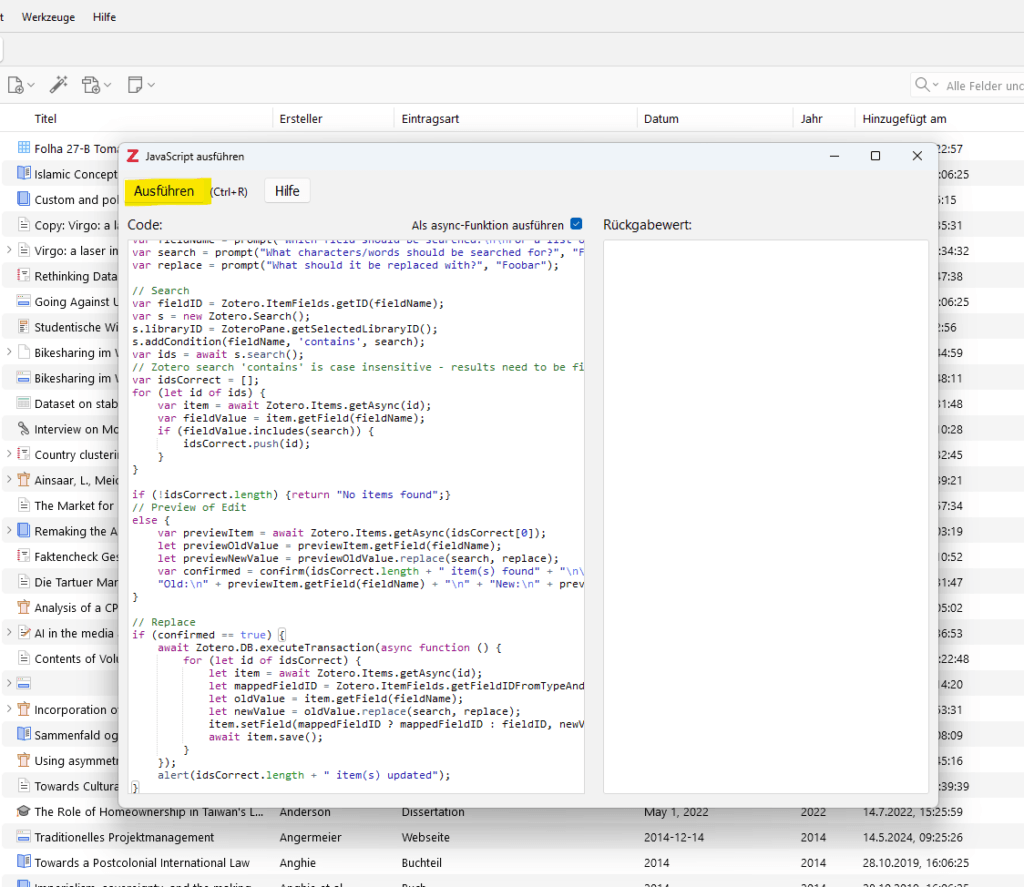
Task: Disable Als async-Funktion ausführen
Action: tap(576, 225)
